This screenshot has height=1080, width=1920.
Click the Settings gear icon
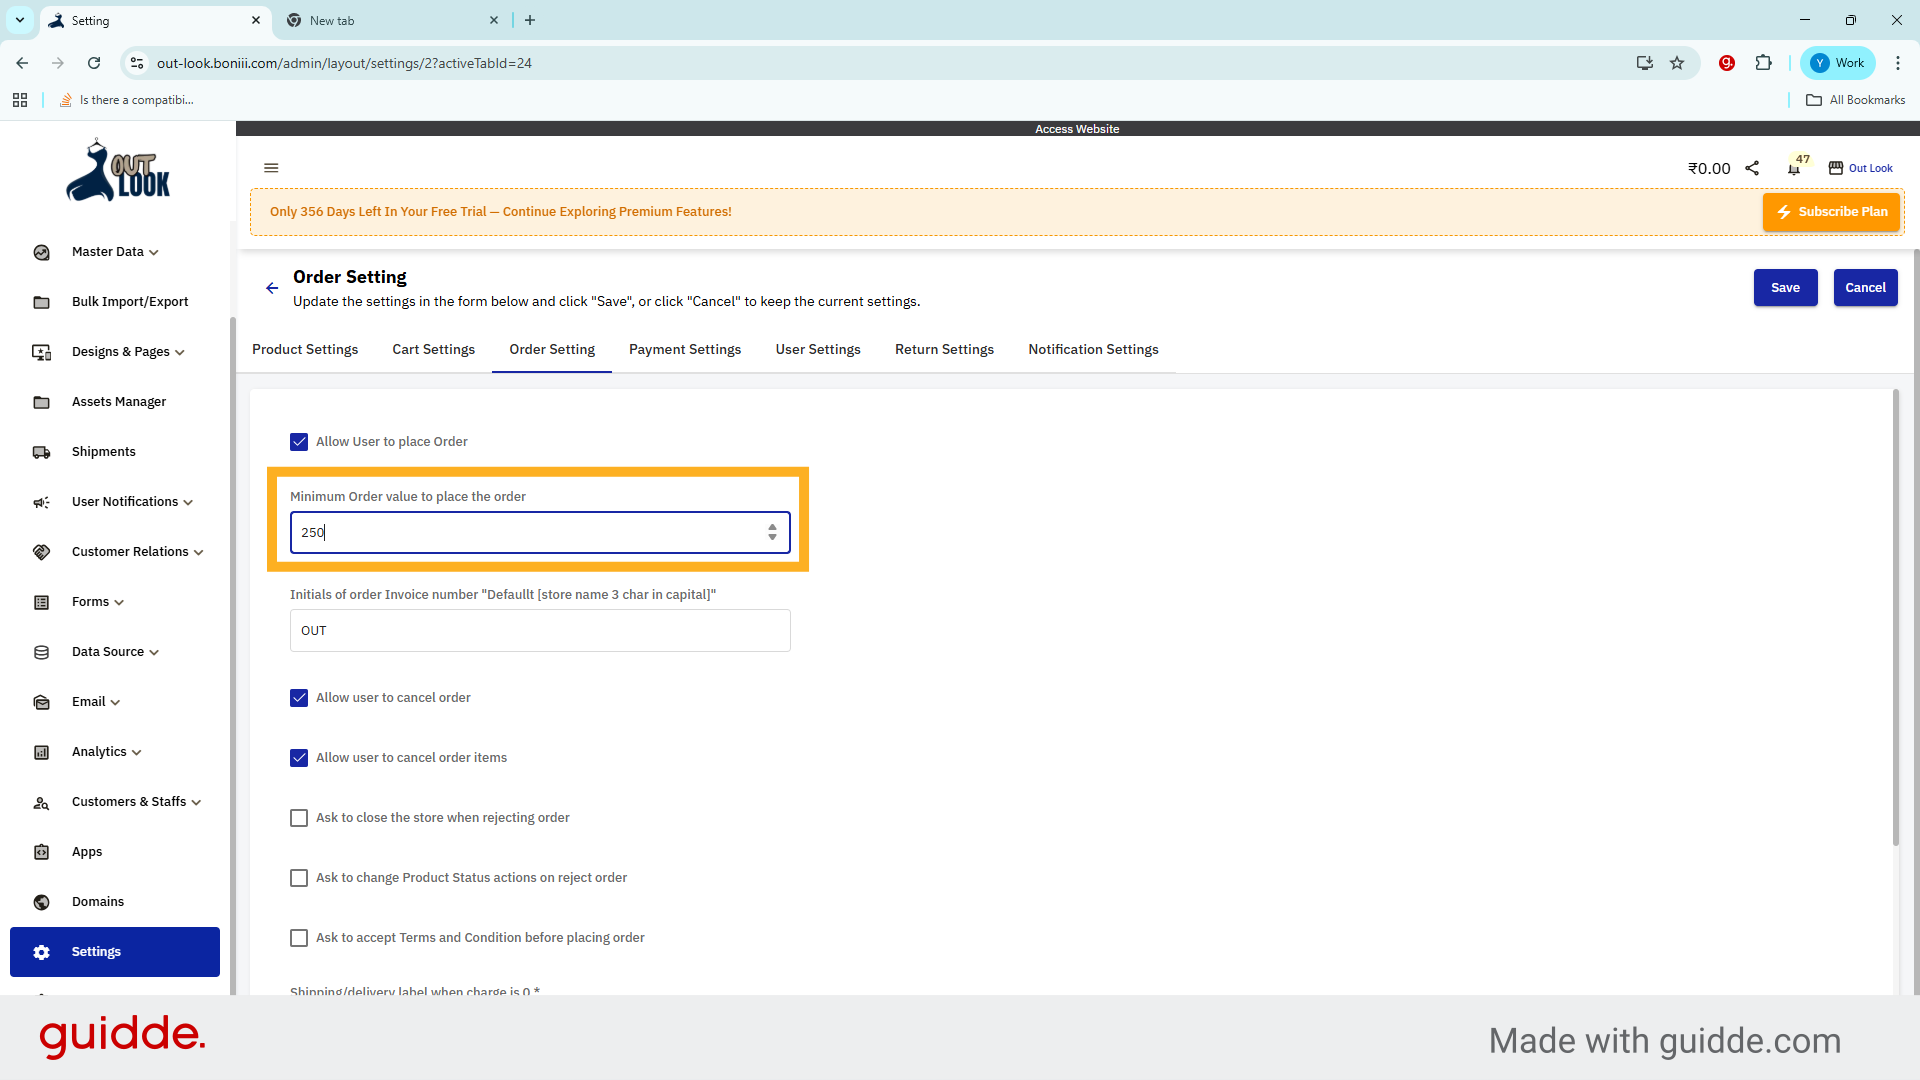[41, 952]
